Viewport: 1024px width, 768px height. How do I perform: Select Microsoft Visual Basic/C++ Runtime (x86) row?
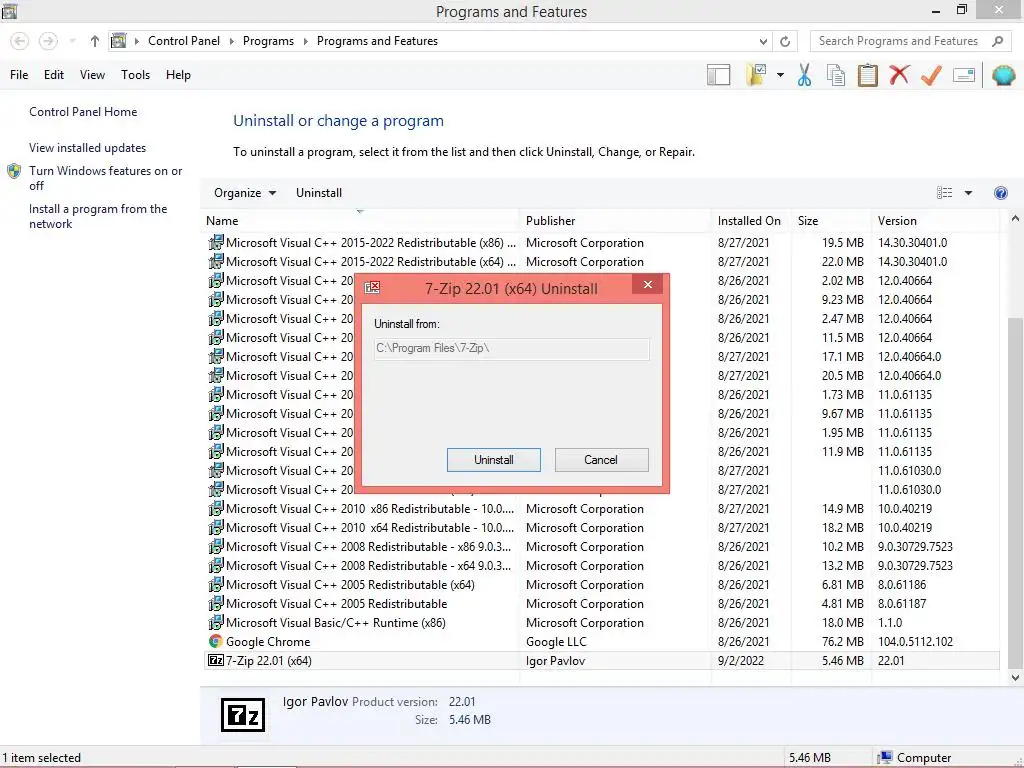click(601, 622)
